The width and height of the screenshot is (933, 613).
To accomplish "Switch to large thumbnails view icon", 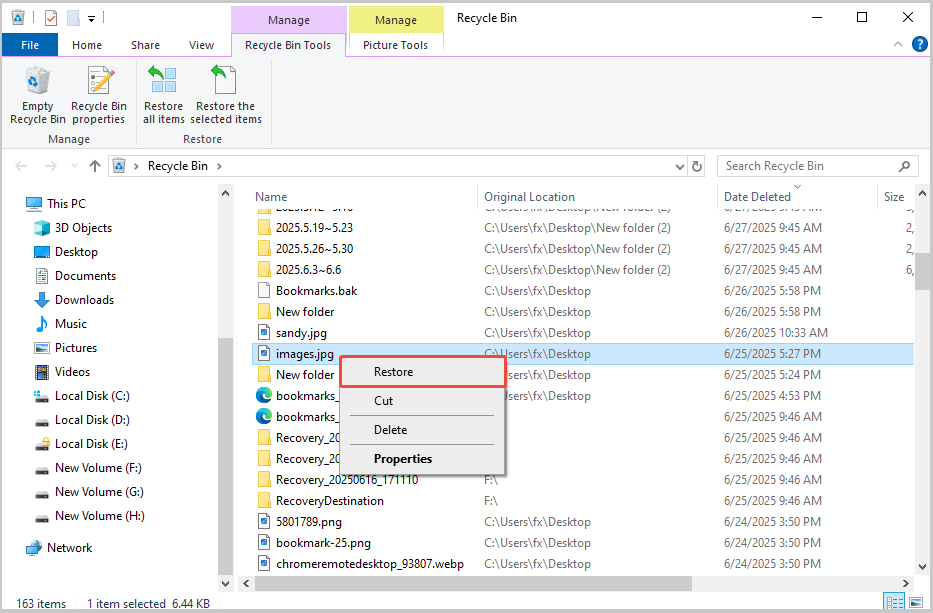I will tap(914, 602).
